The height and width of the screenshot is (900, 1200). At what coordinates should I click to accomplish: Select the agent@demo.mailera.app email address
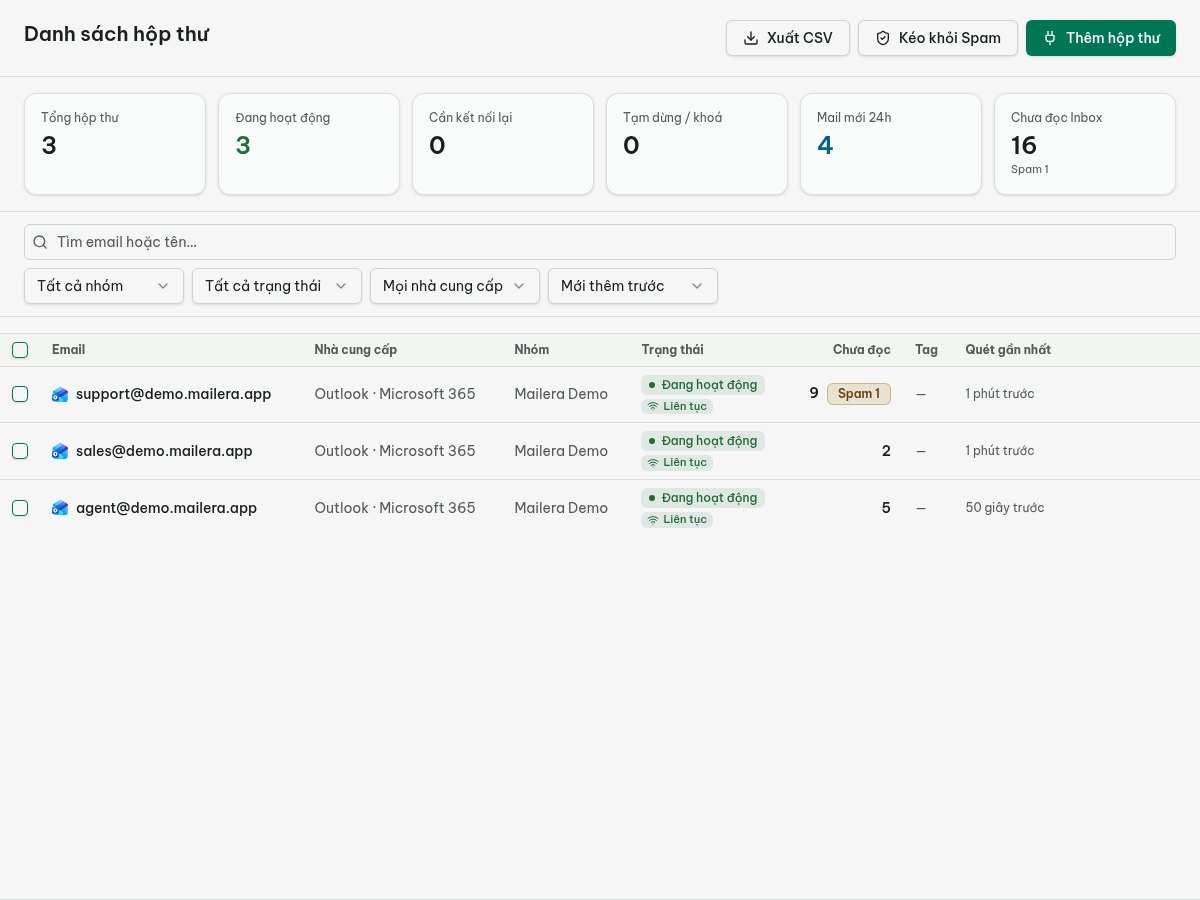(166, 508)
